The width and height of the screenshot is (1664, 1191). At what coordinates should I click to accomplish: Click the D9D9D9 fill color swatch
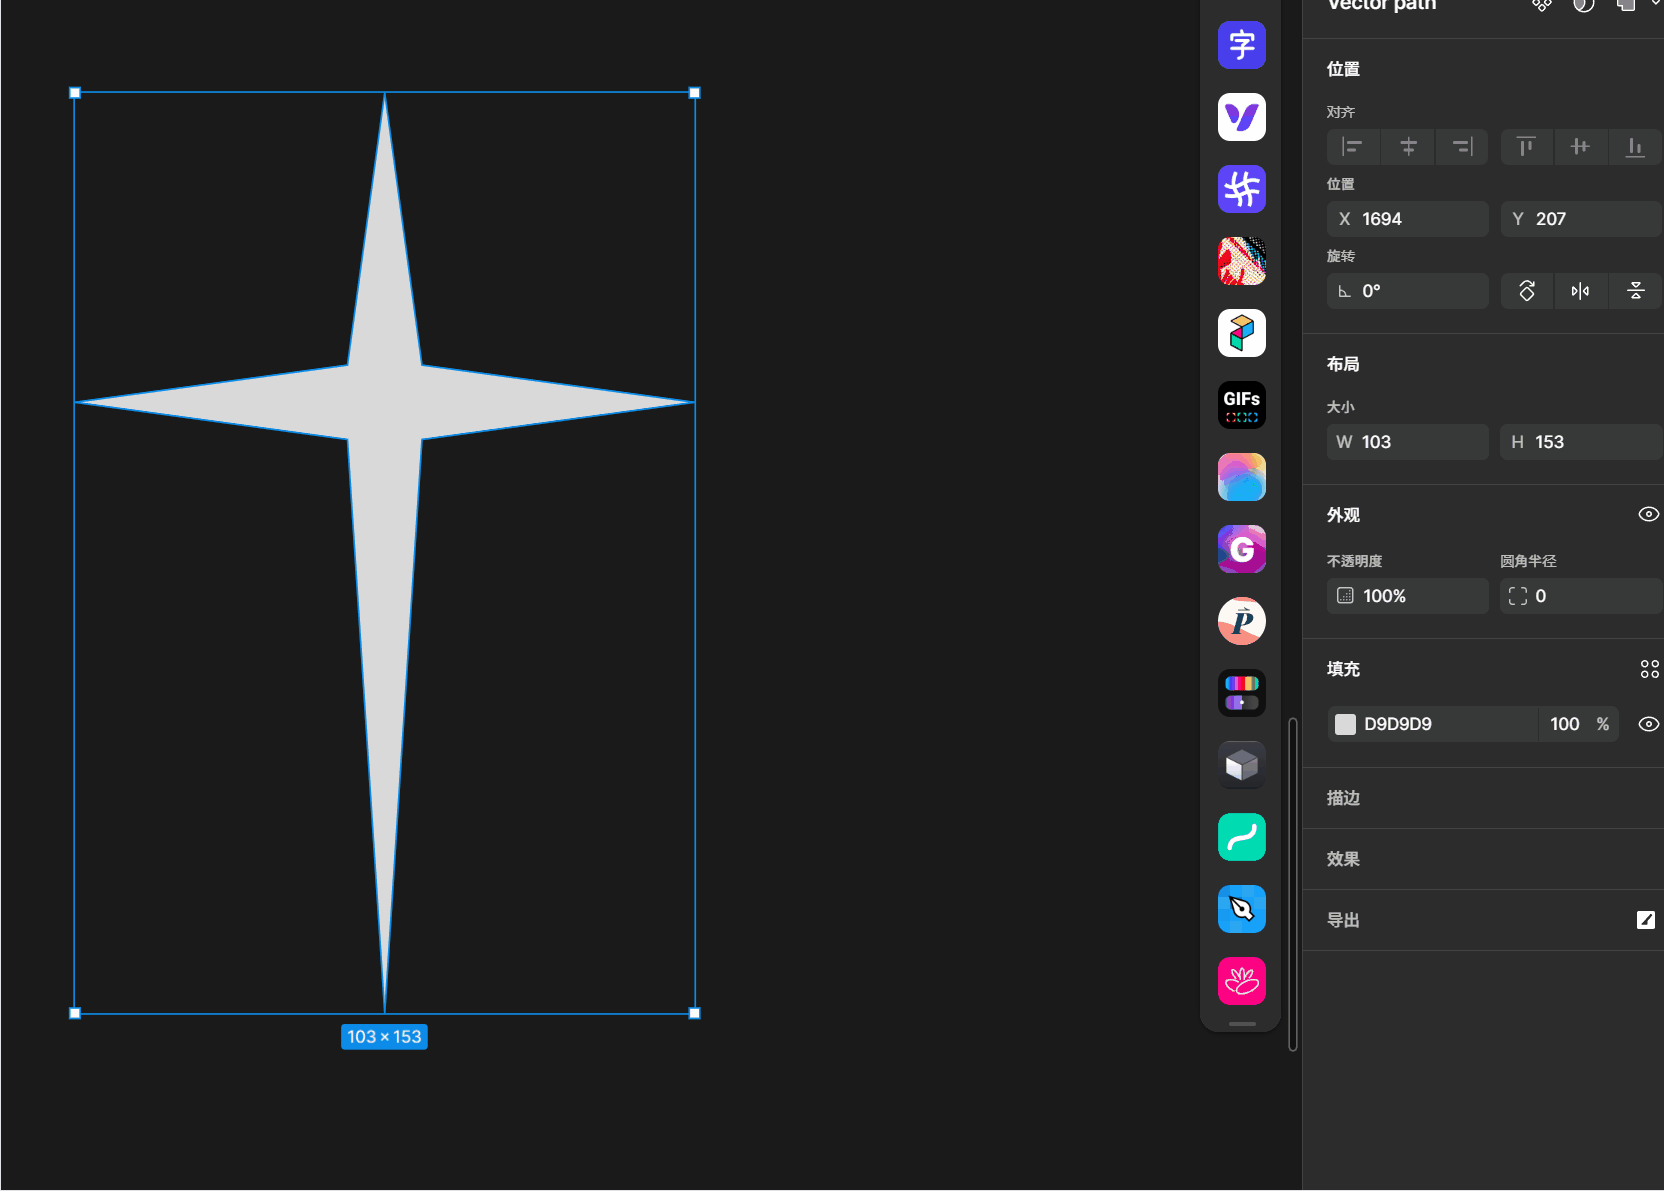click(1346, 724)
